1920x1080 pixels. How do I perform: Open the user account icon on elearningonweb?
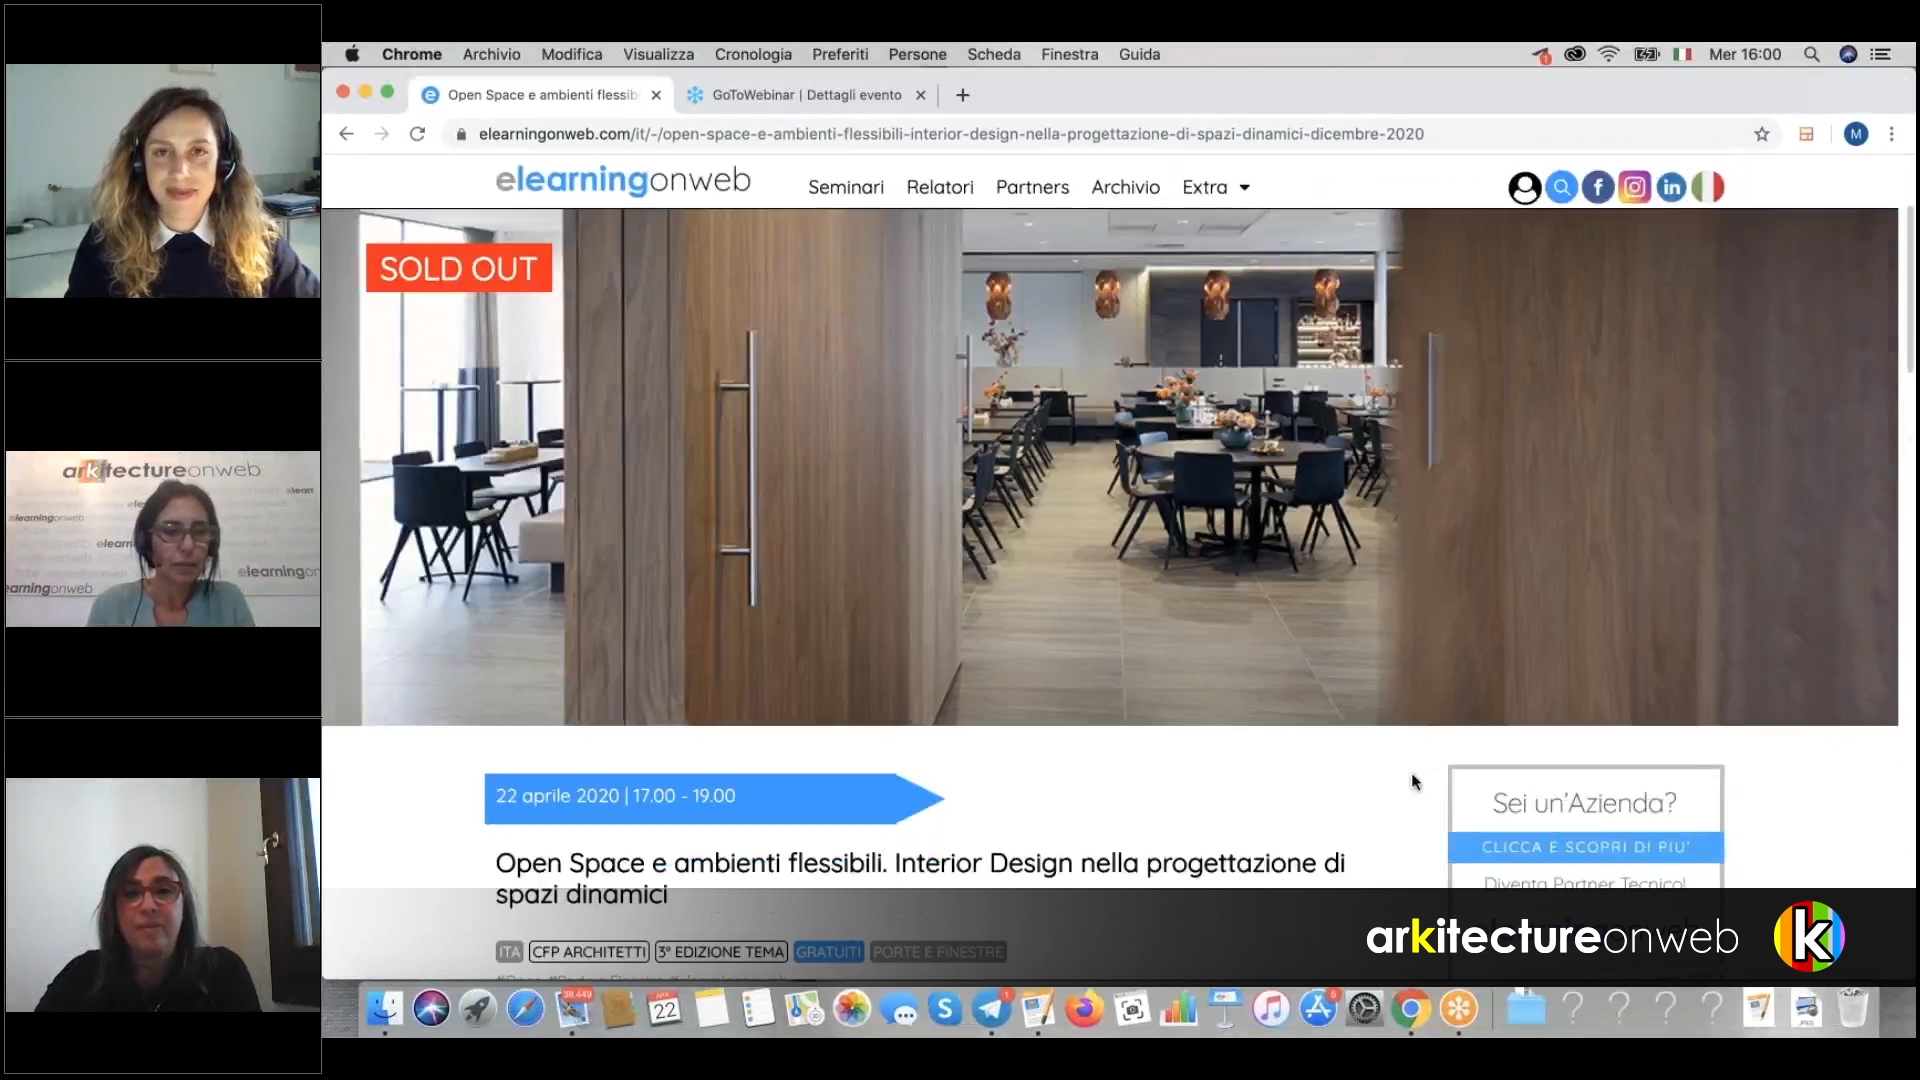coord(1524,188)
